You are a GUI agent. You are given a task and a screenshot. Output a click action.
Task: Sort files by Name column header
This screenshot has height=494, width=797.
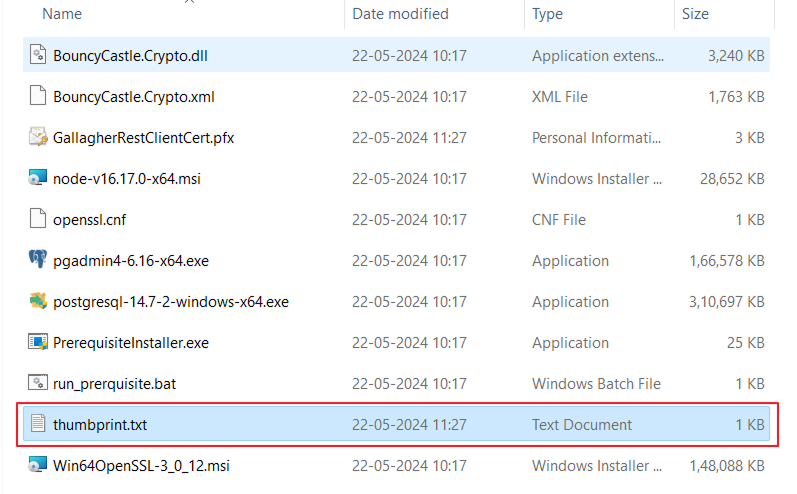[x=62, y=14]
